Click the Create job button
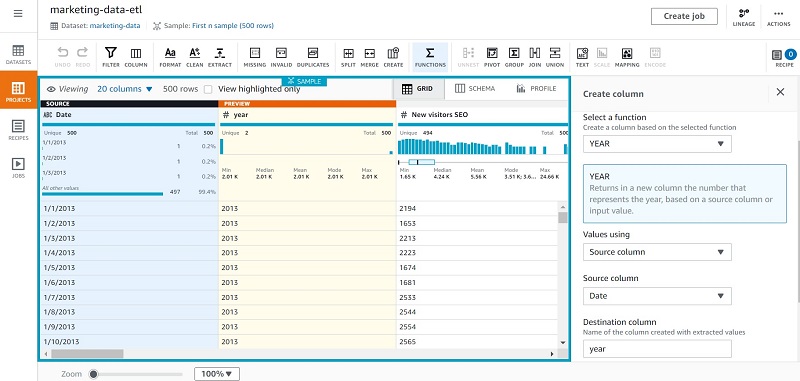 click(x=684, y=16)
